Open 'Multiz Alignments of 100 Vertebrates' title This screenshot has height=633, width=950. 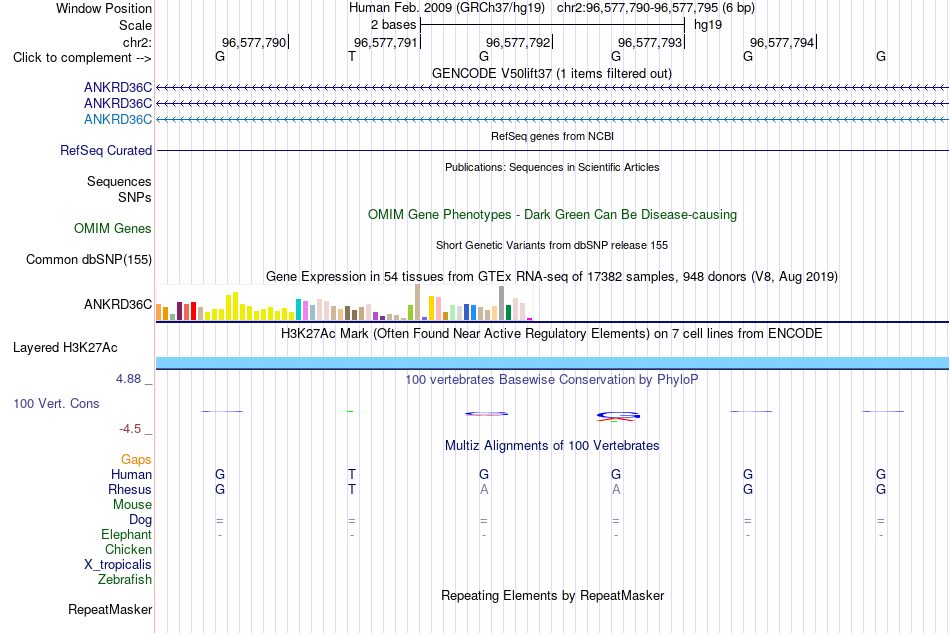[552, 446]
